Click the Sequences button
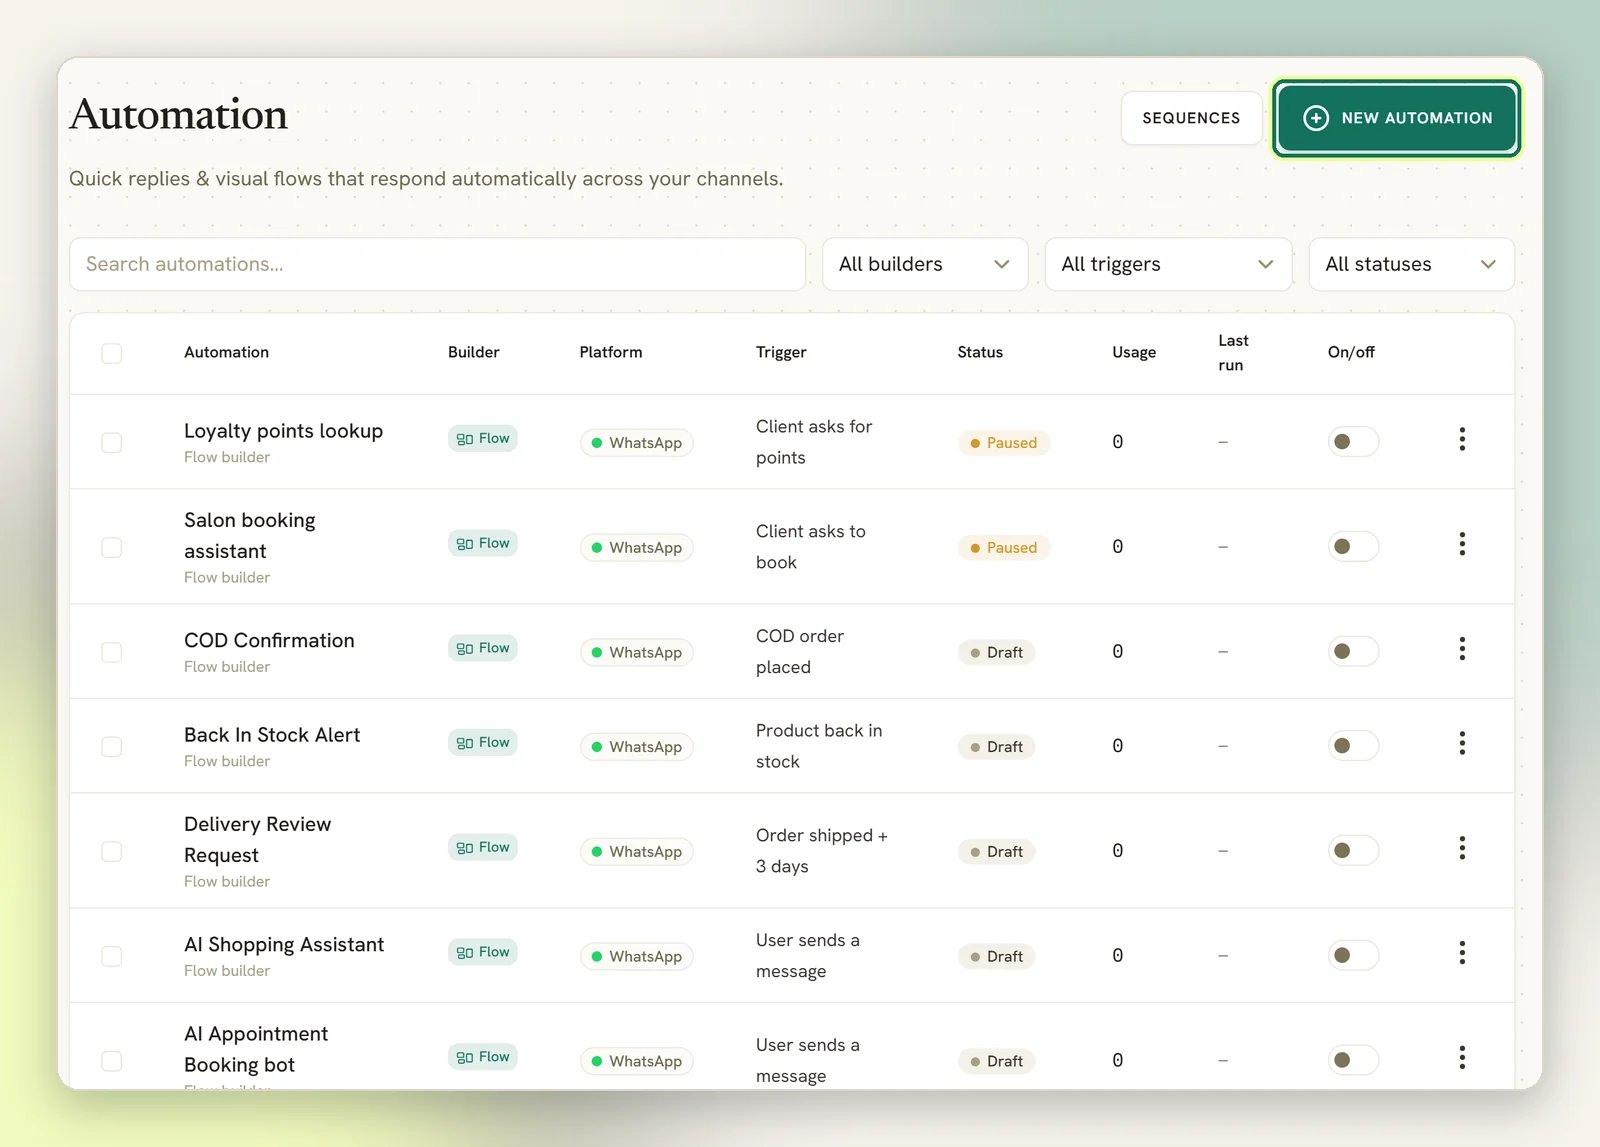 pos(1191,118)
